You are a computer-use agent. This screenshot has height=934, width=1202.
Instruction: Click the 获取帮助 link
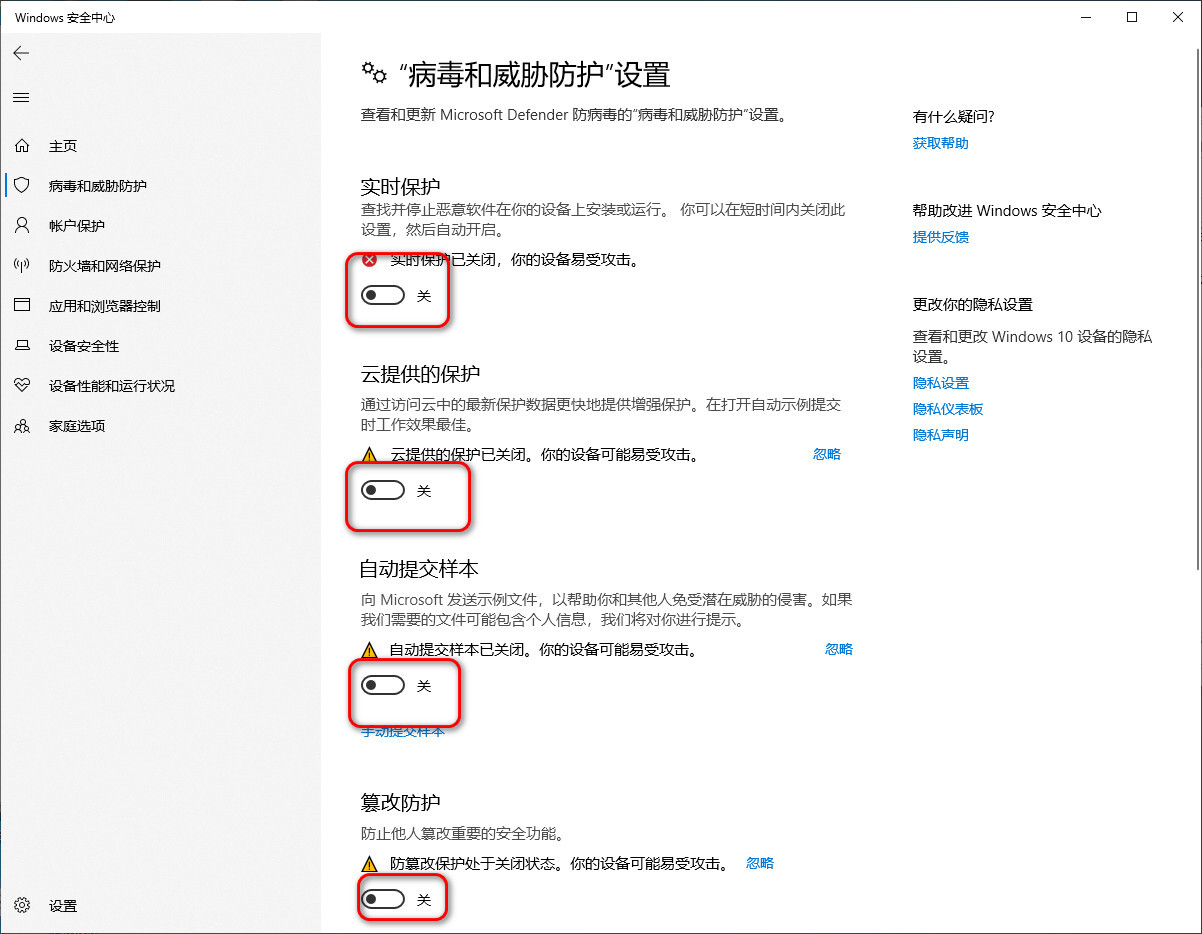tap(940, 143)
